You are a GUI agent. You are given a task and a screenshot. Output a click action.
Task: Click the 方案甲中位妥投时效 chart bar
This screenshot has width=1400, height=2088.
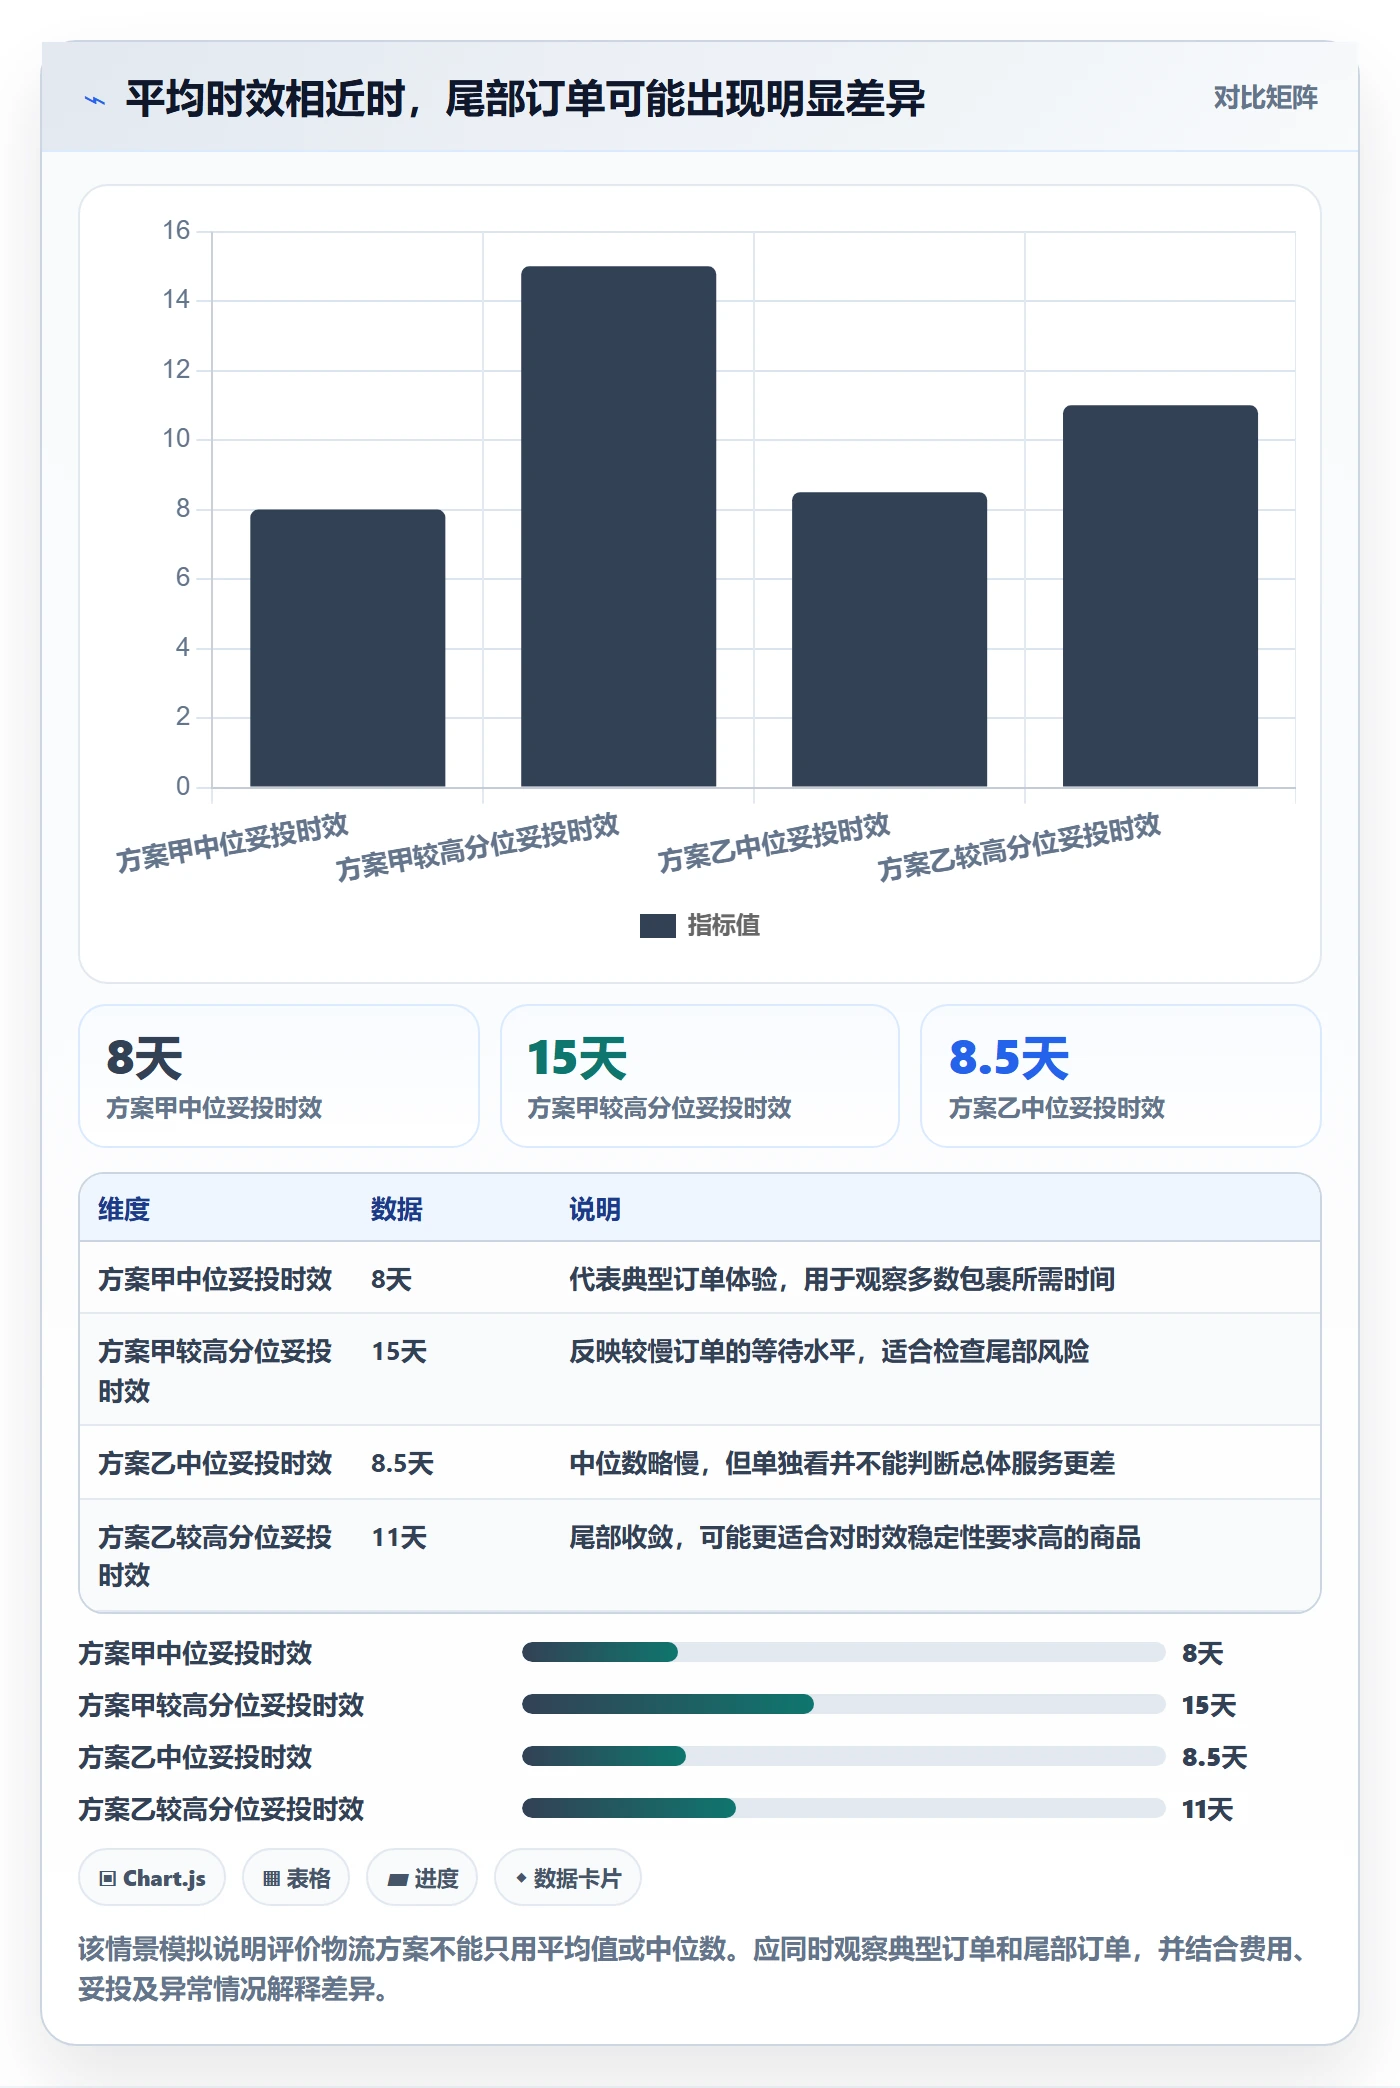[348, 648]
